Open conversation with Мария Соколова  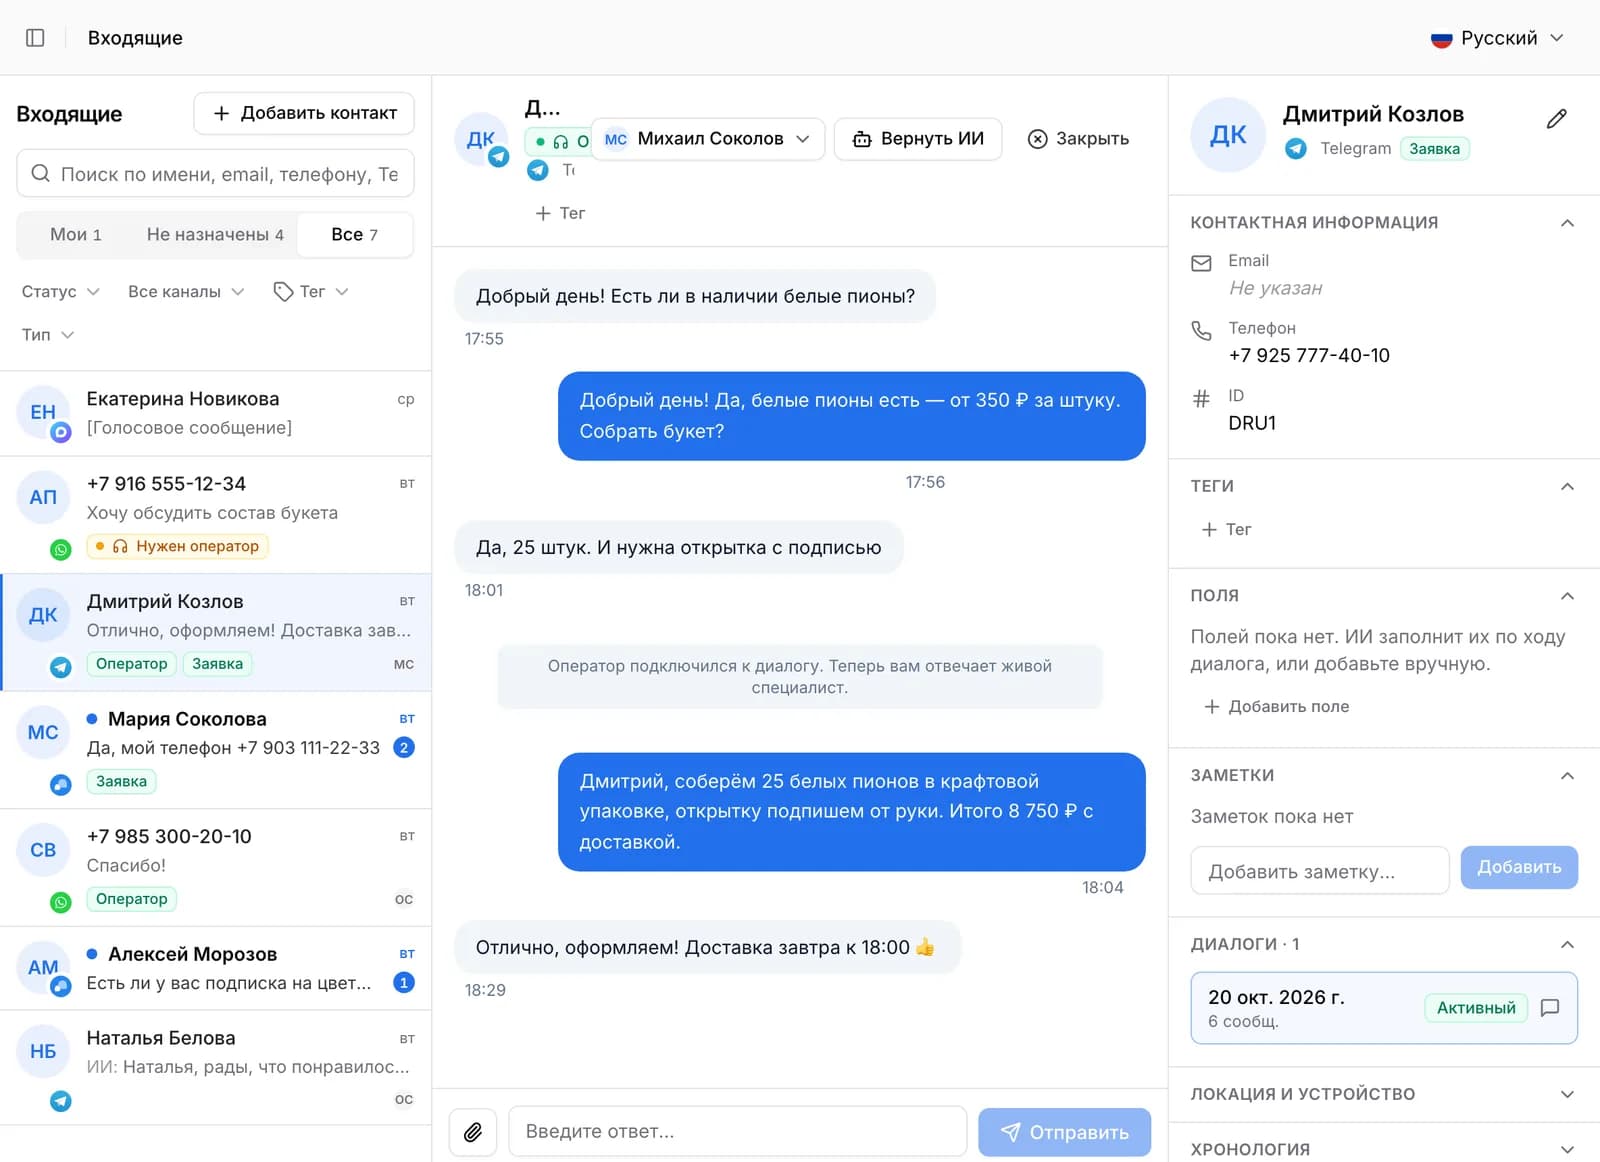[215, 749]
